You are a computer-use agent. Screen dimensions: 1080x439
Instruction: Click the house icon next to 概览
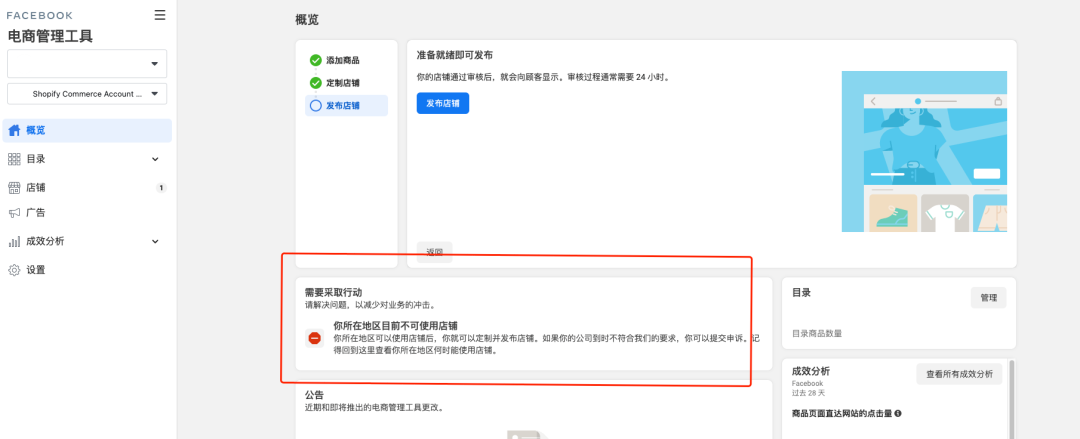[x=14, y=130]
